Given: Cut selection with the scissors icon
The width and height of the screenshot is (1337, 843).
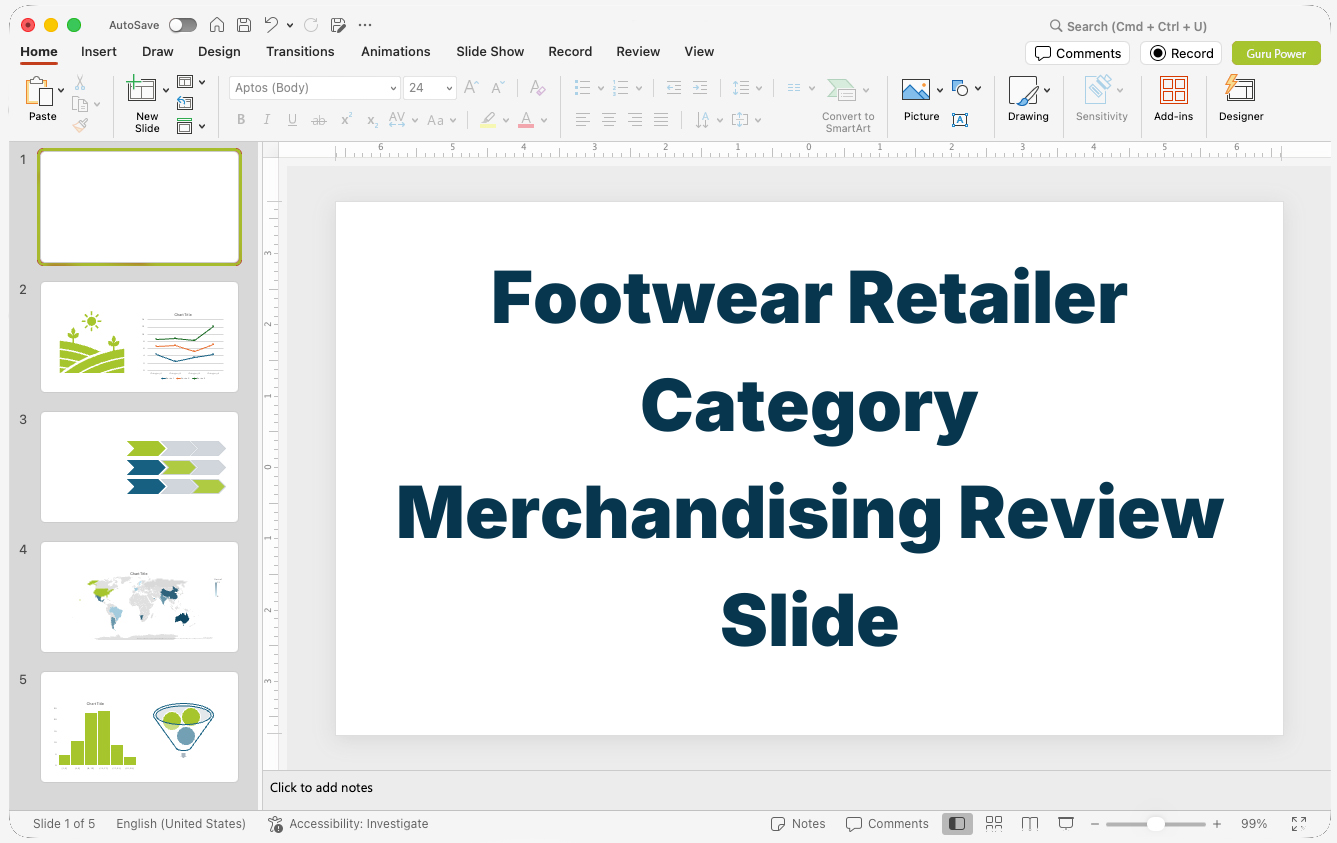Looking at the screenshot, I should 80,83.
